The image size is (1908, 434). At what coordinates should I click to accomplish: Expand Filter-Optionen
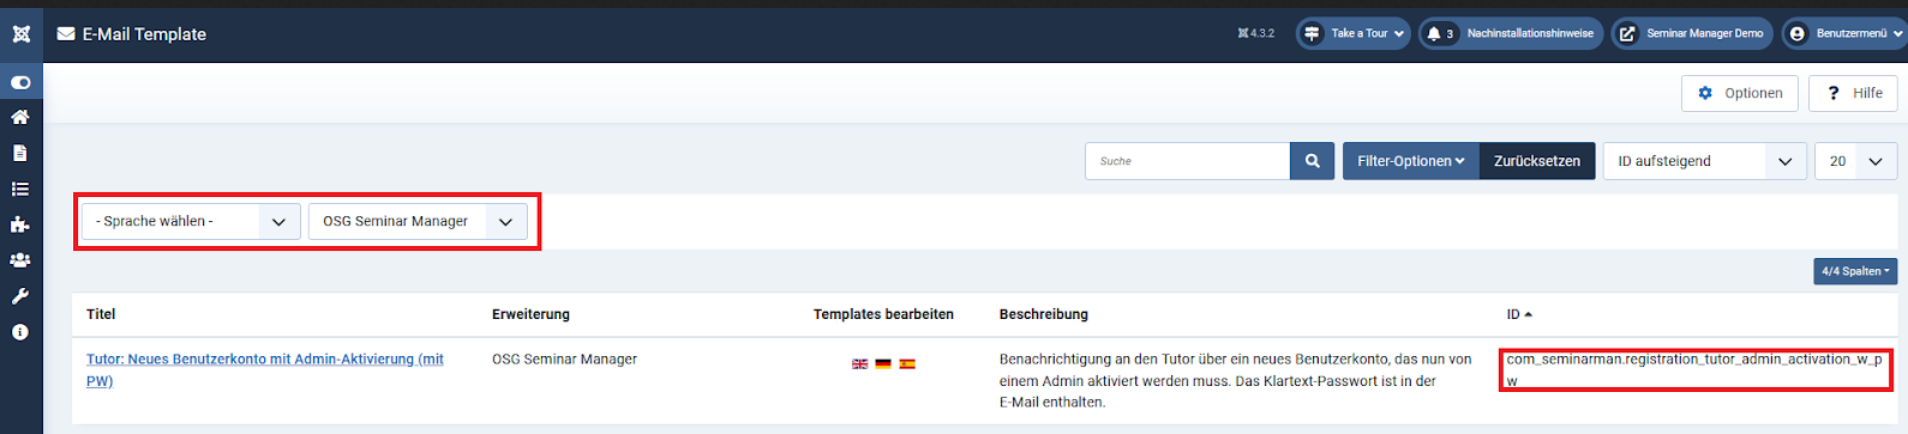(1410, 161)
